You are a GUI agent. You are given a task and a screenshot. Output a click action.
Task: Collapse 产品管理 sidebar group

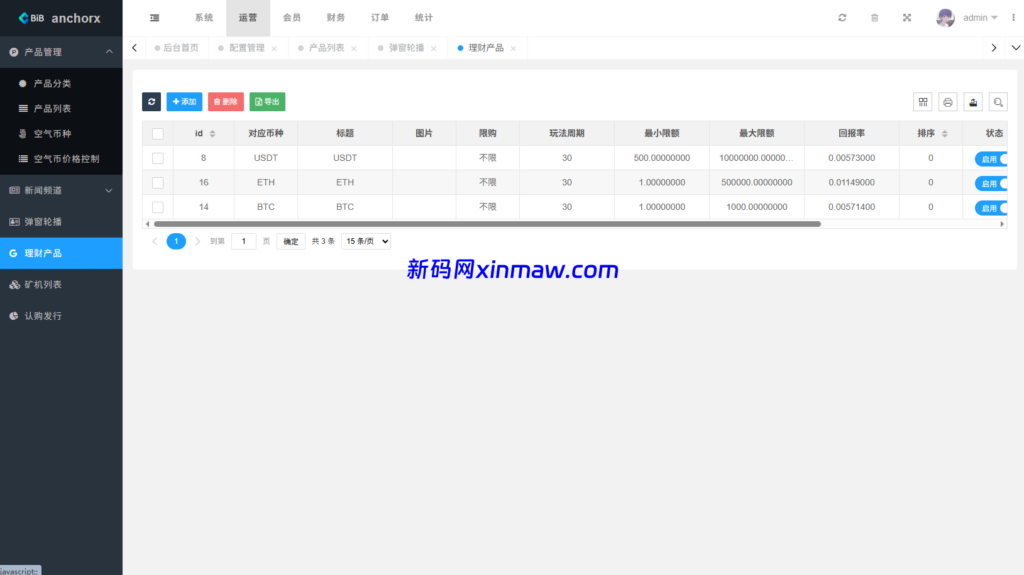(61, 52)
